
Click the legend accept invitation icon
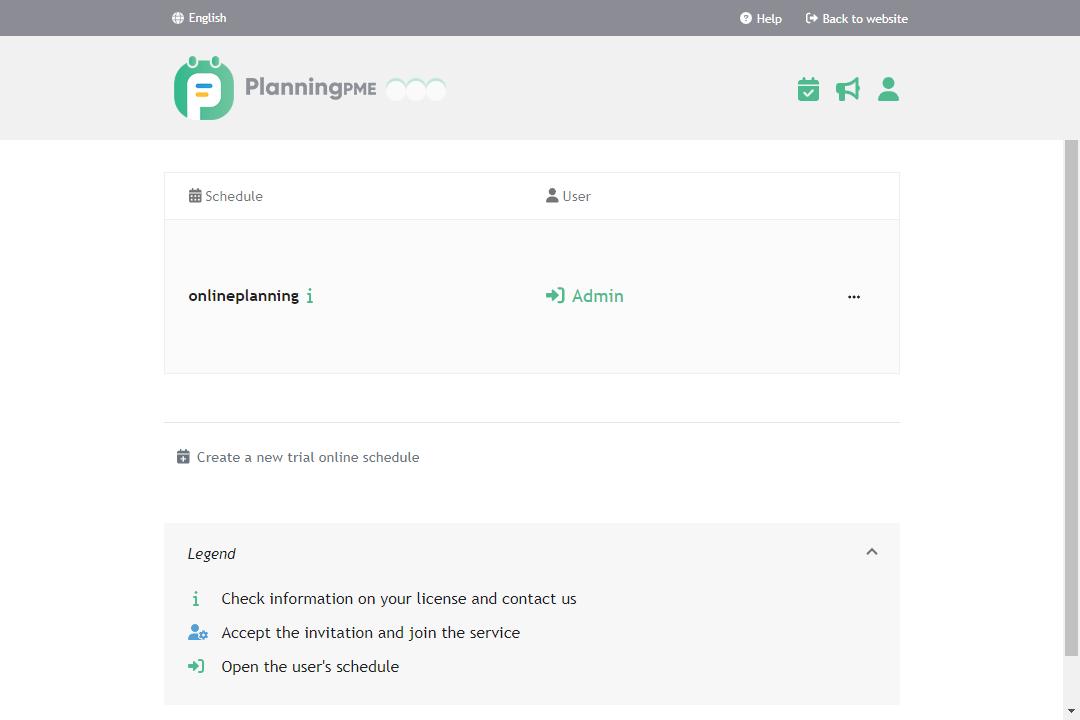coord(198,632)
